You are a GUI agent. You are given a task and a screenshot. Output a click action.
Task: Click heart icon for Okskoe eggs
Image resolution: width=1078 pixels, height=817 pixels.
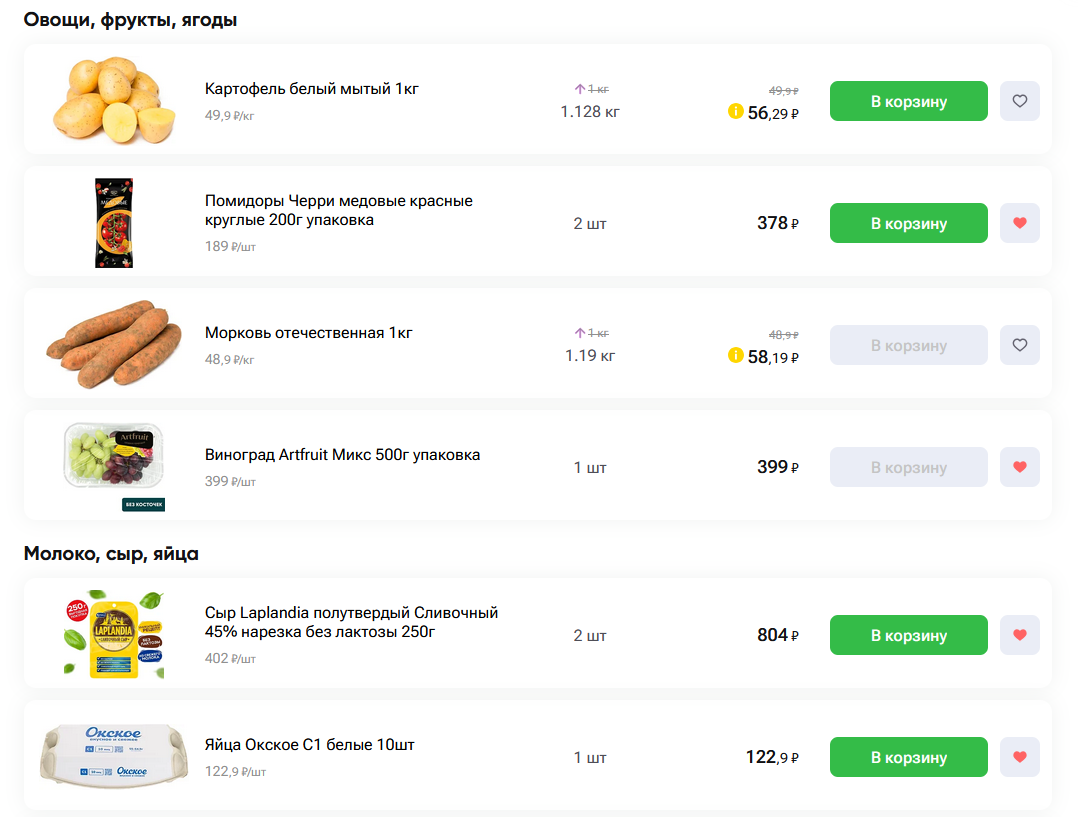click(x=1019, y=757)
